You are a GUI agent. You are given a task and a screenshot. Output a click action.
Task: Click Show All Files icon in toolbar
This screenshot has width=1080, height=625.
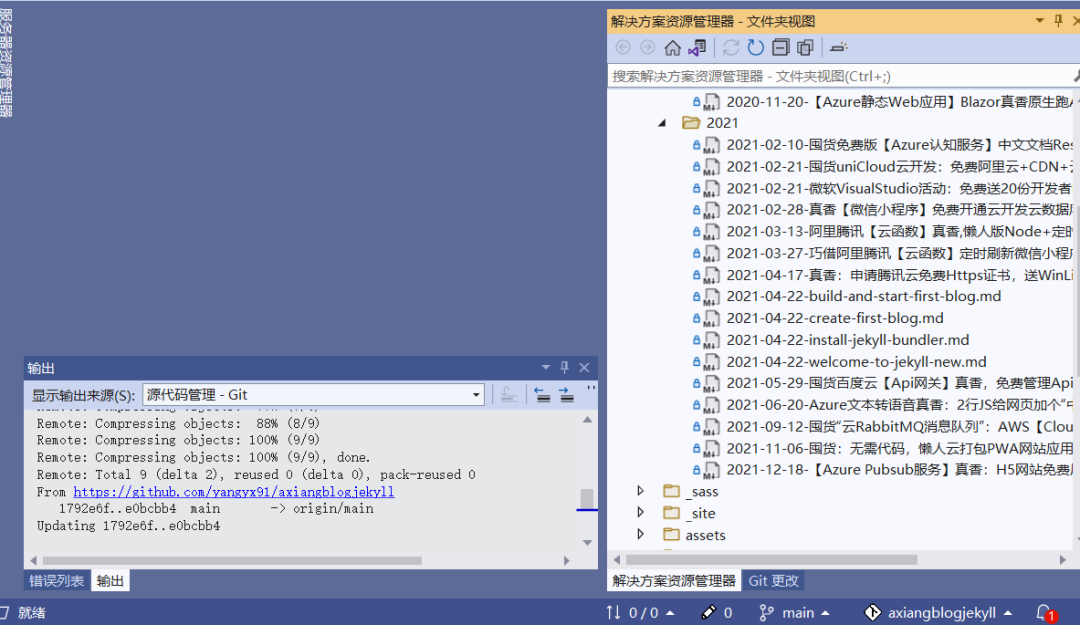pyautogui.click(x=805, y=48)
